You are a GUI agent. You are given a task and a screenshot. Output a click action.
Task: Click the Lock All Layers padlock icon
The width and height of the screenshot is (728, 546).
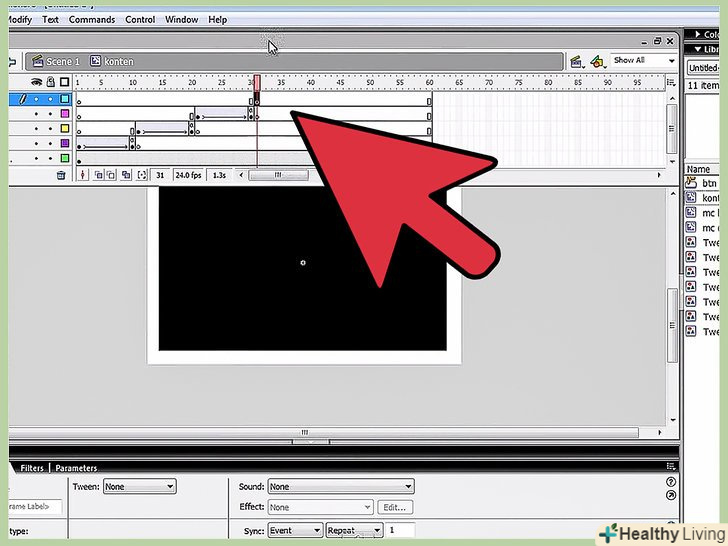click(51, 82)
